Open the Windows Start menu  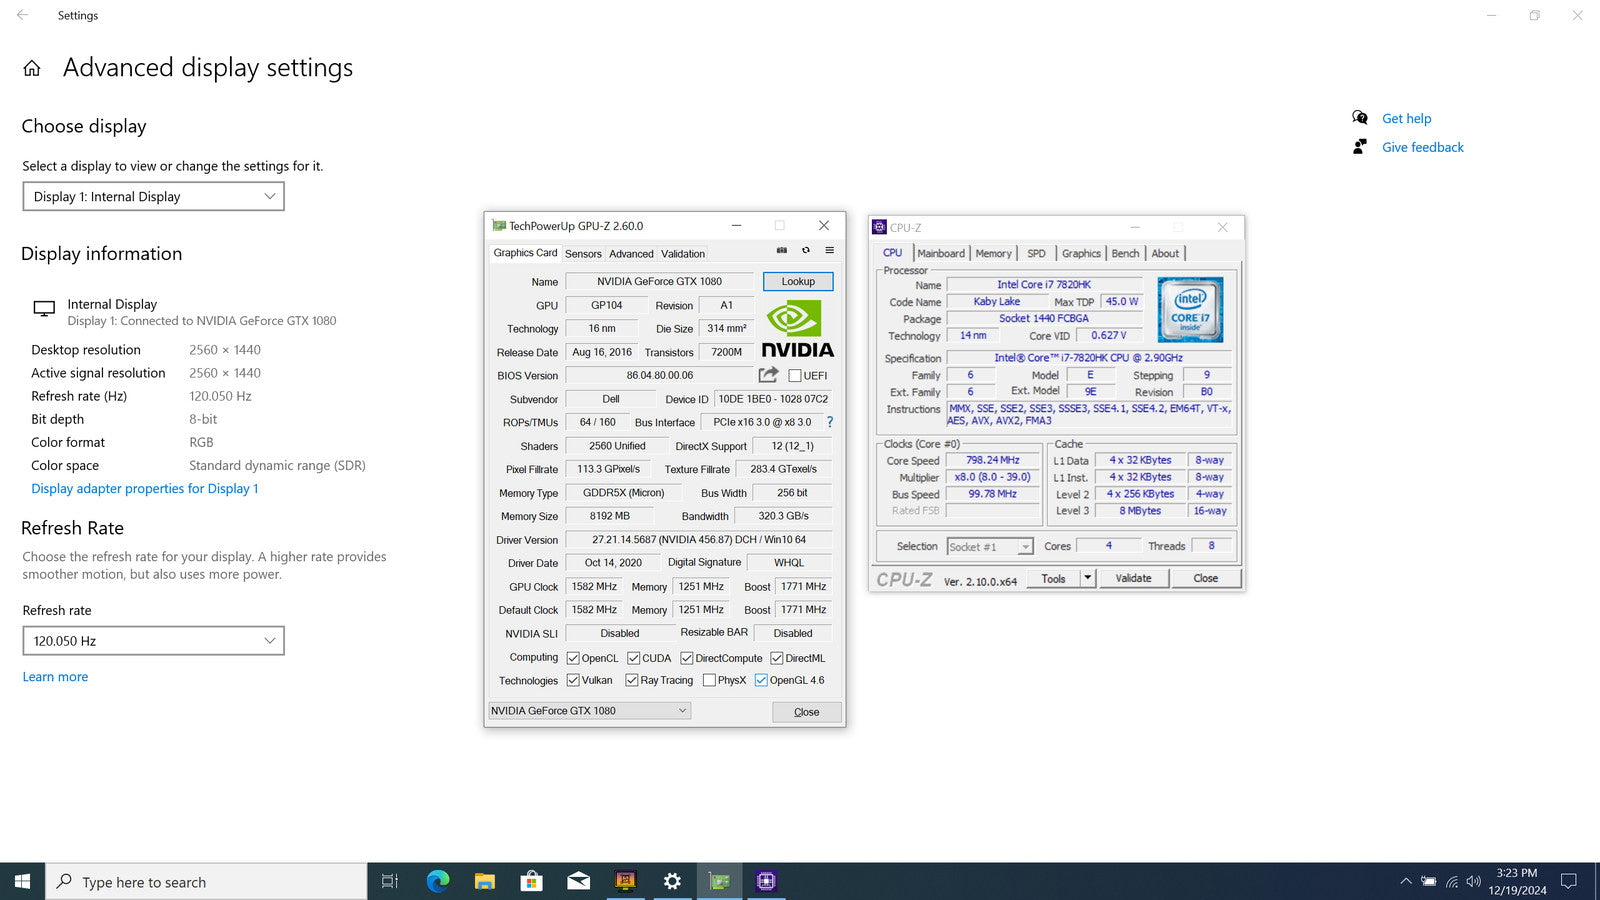[23, 881]
